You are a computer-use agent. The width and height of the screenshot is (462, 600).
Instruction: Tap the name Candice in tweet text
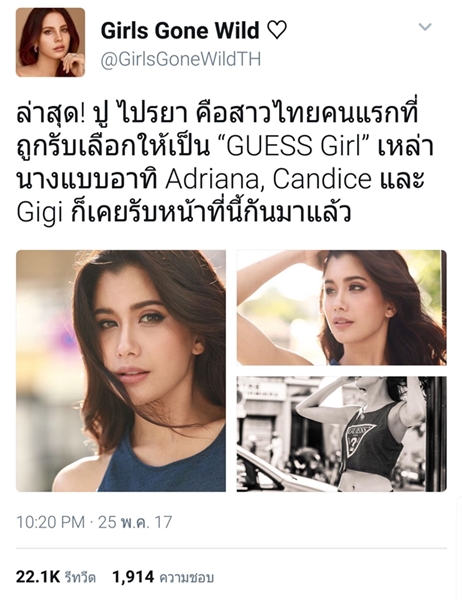coord(322,179)
